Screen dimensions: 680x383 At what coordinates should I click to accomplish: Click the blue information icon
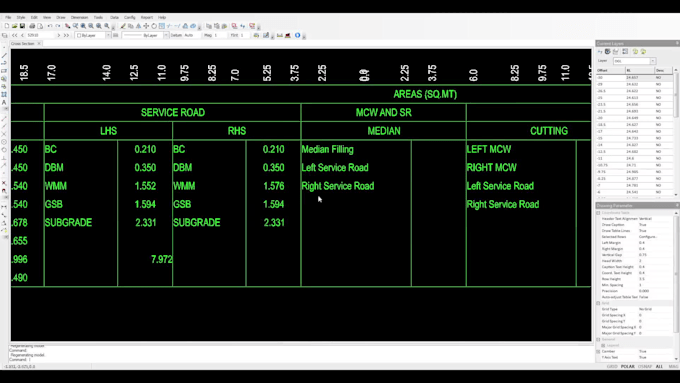(298, 35)
